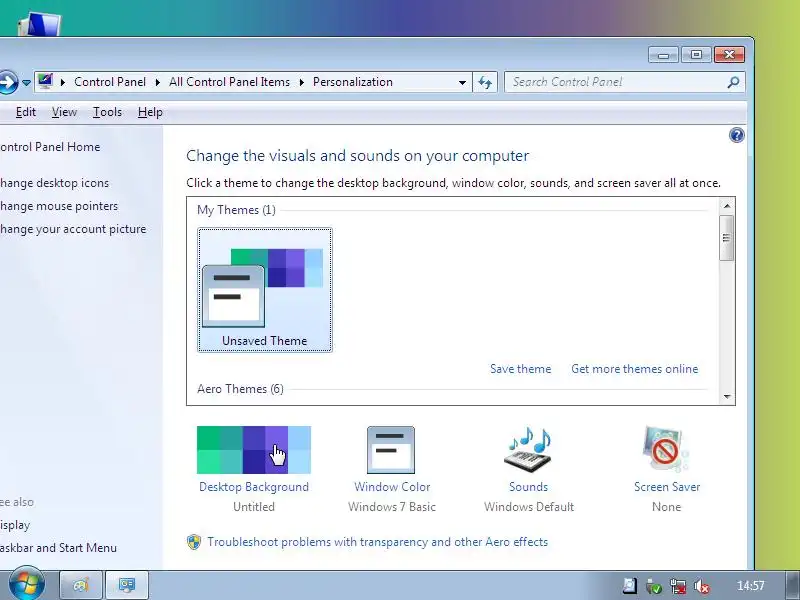The width and height of the screenshot is (800, 600).
Task: Click the Forward navigation arrow button
Action: [8, 82]
